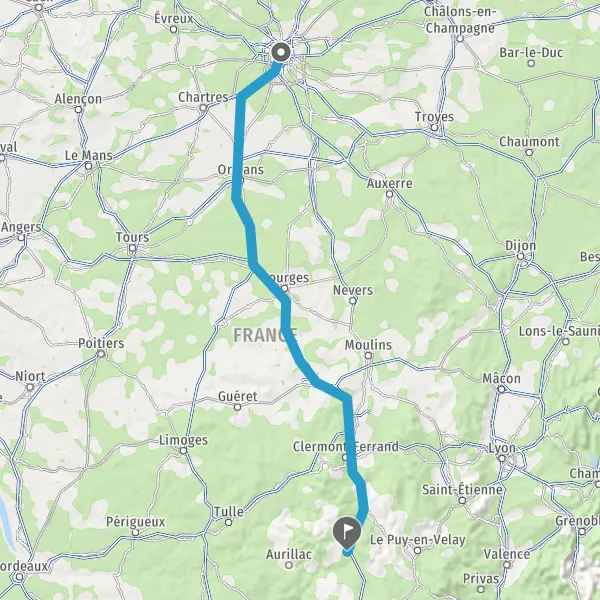This screenshot has height=600, width=600.
Task: Click the Tours city marker
Action: pyautogui.click(x=132, y=248)
